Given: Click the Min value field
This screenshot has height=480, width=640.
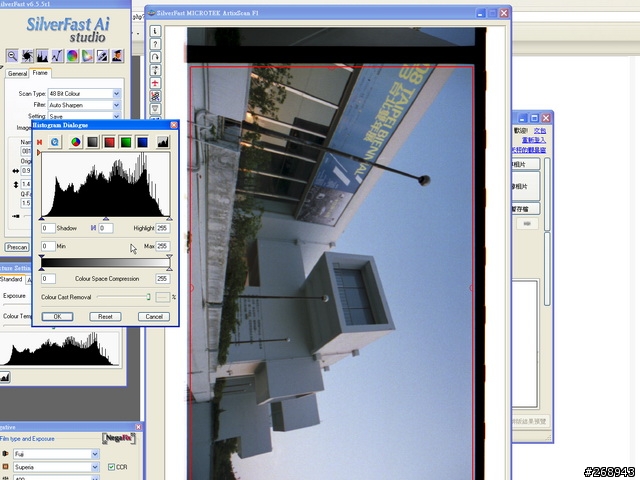Looking at the screenshot, I should [x=48, y=246].
